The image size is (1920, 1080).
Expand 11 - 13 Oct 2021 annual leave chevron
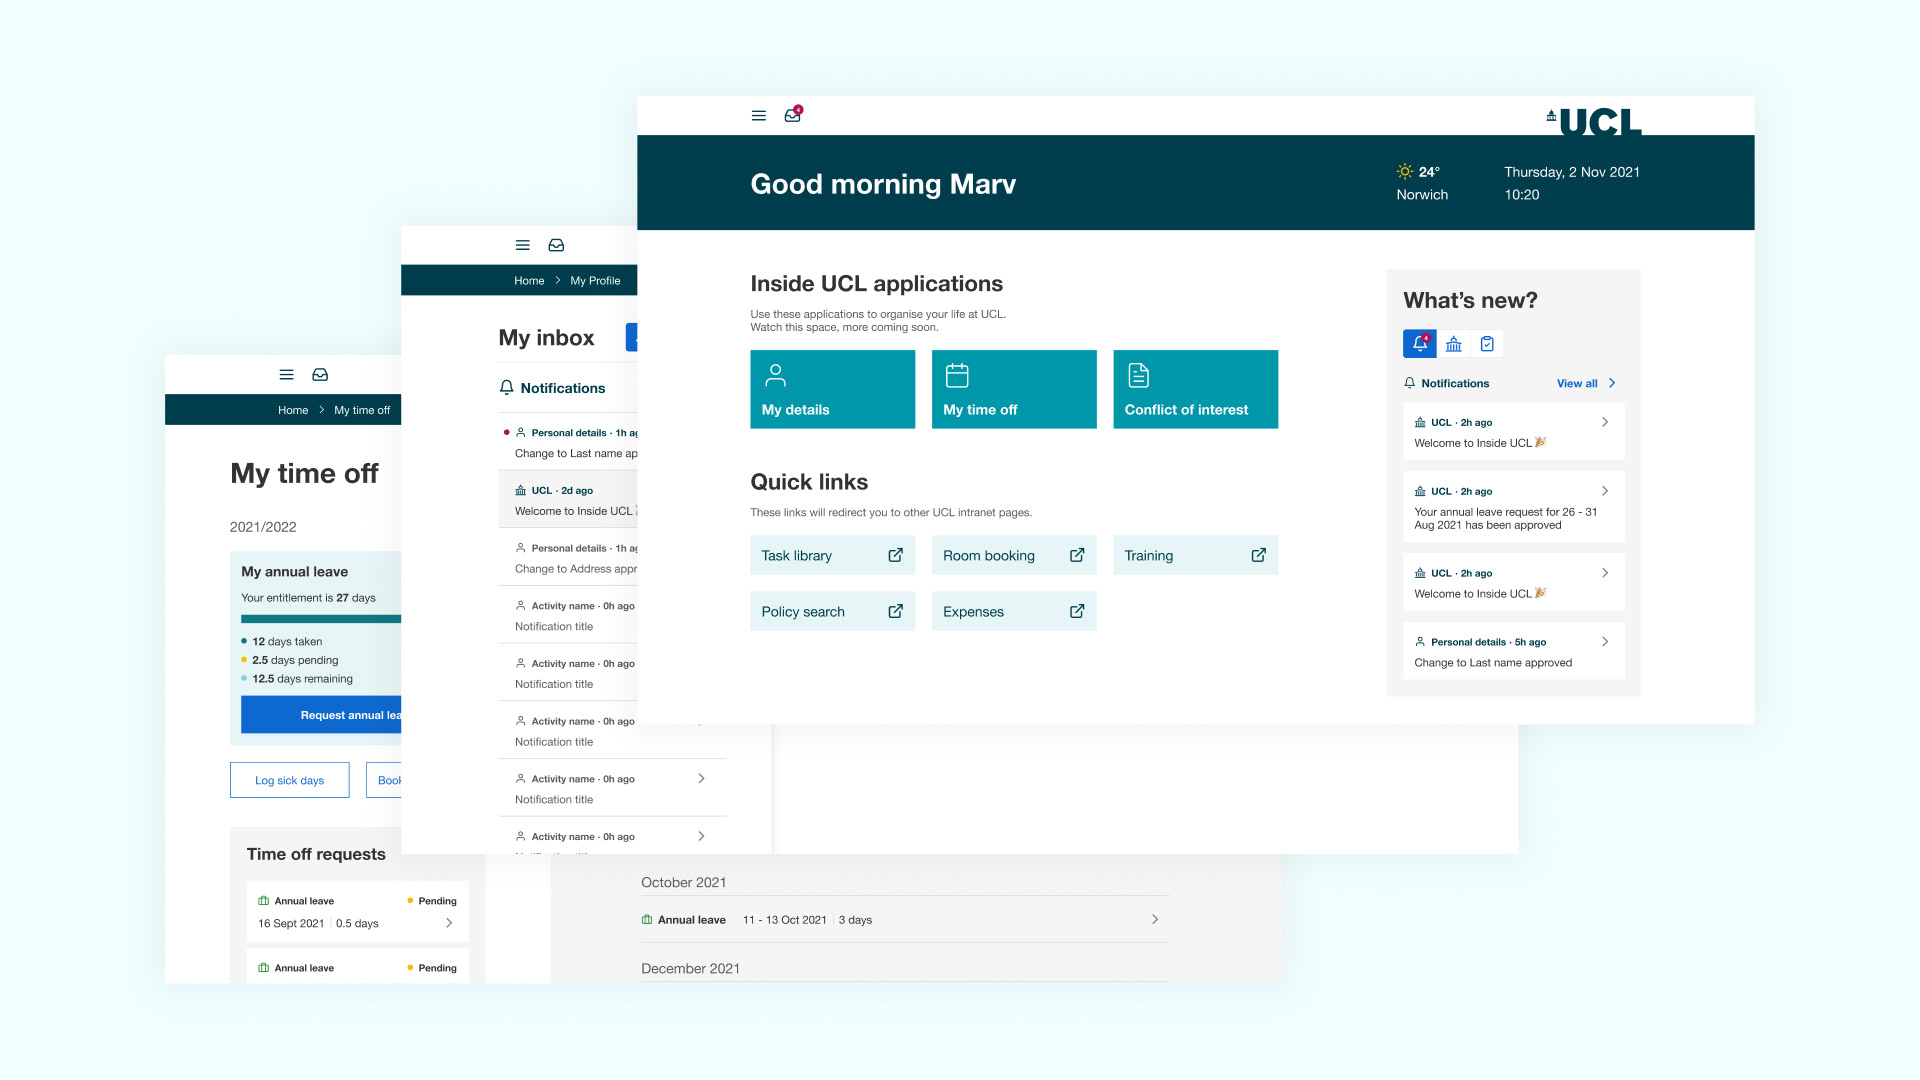[1155, 919]
